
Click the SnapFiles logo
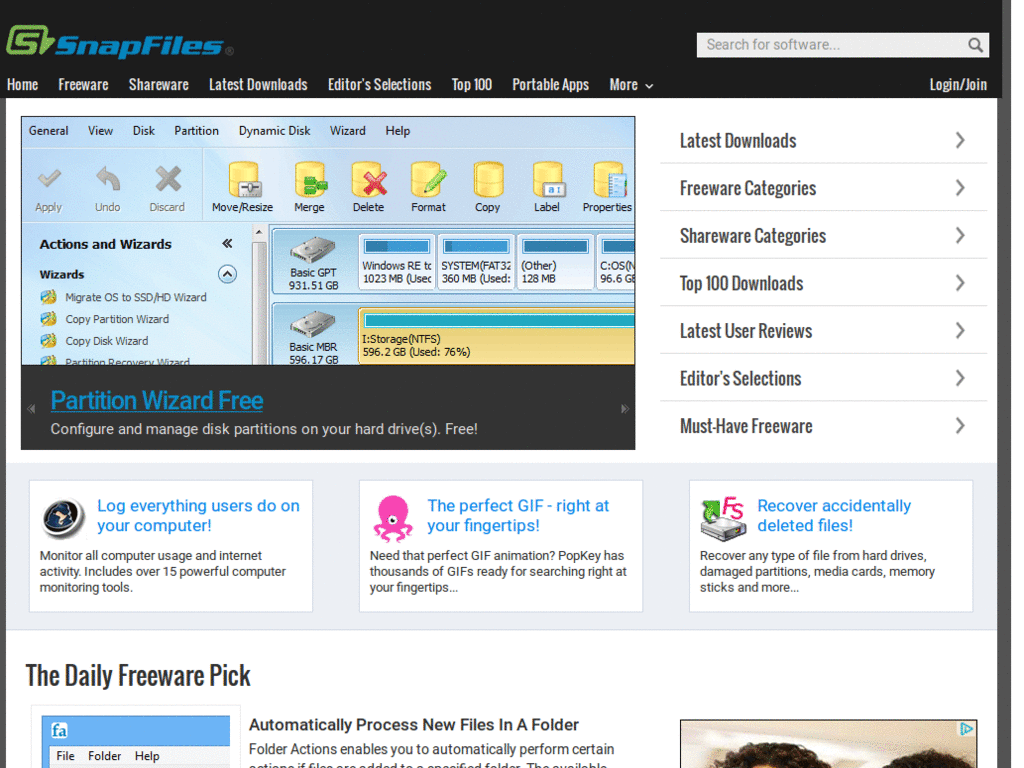pos(120,42)
